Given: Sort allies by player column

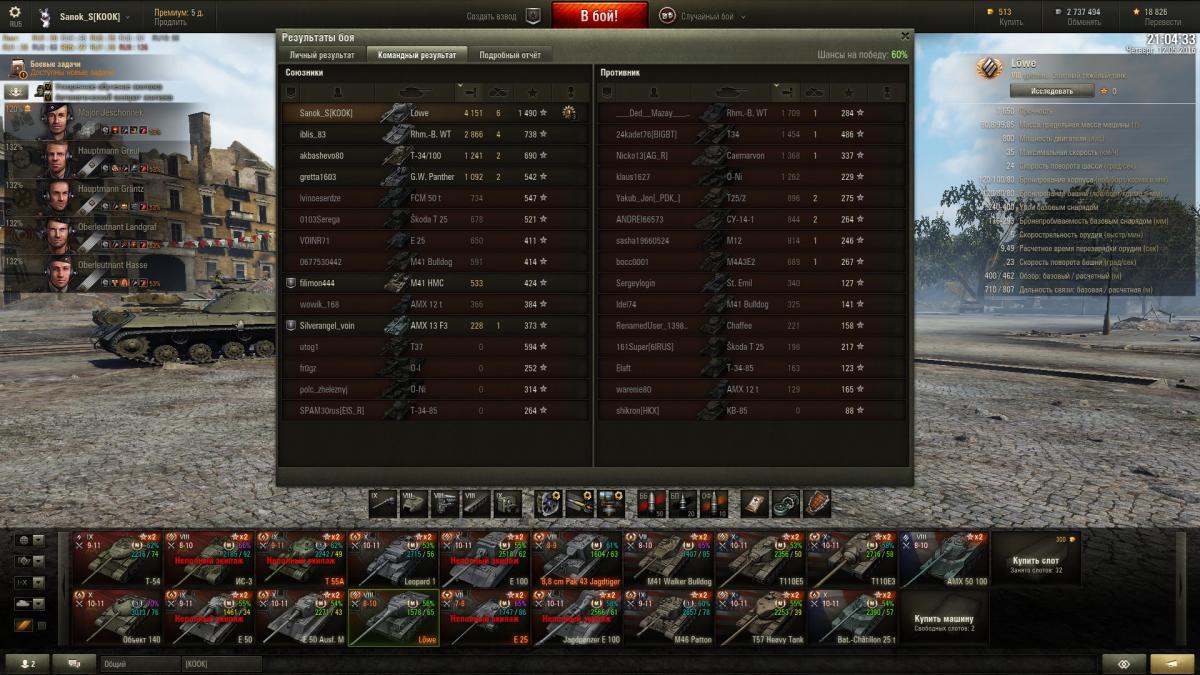Looking at the screenshot, I should pos(336,92).
